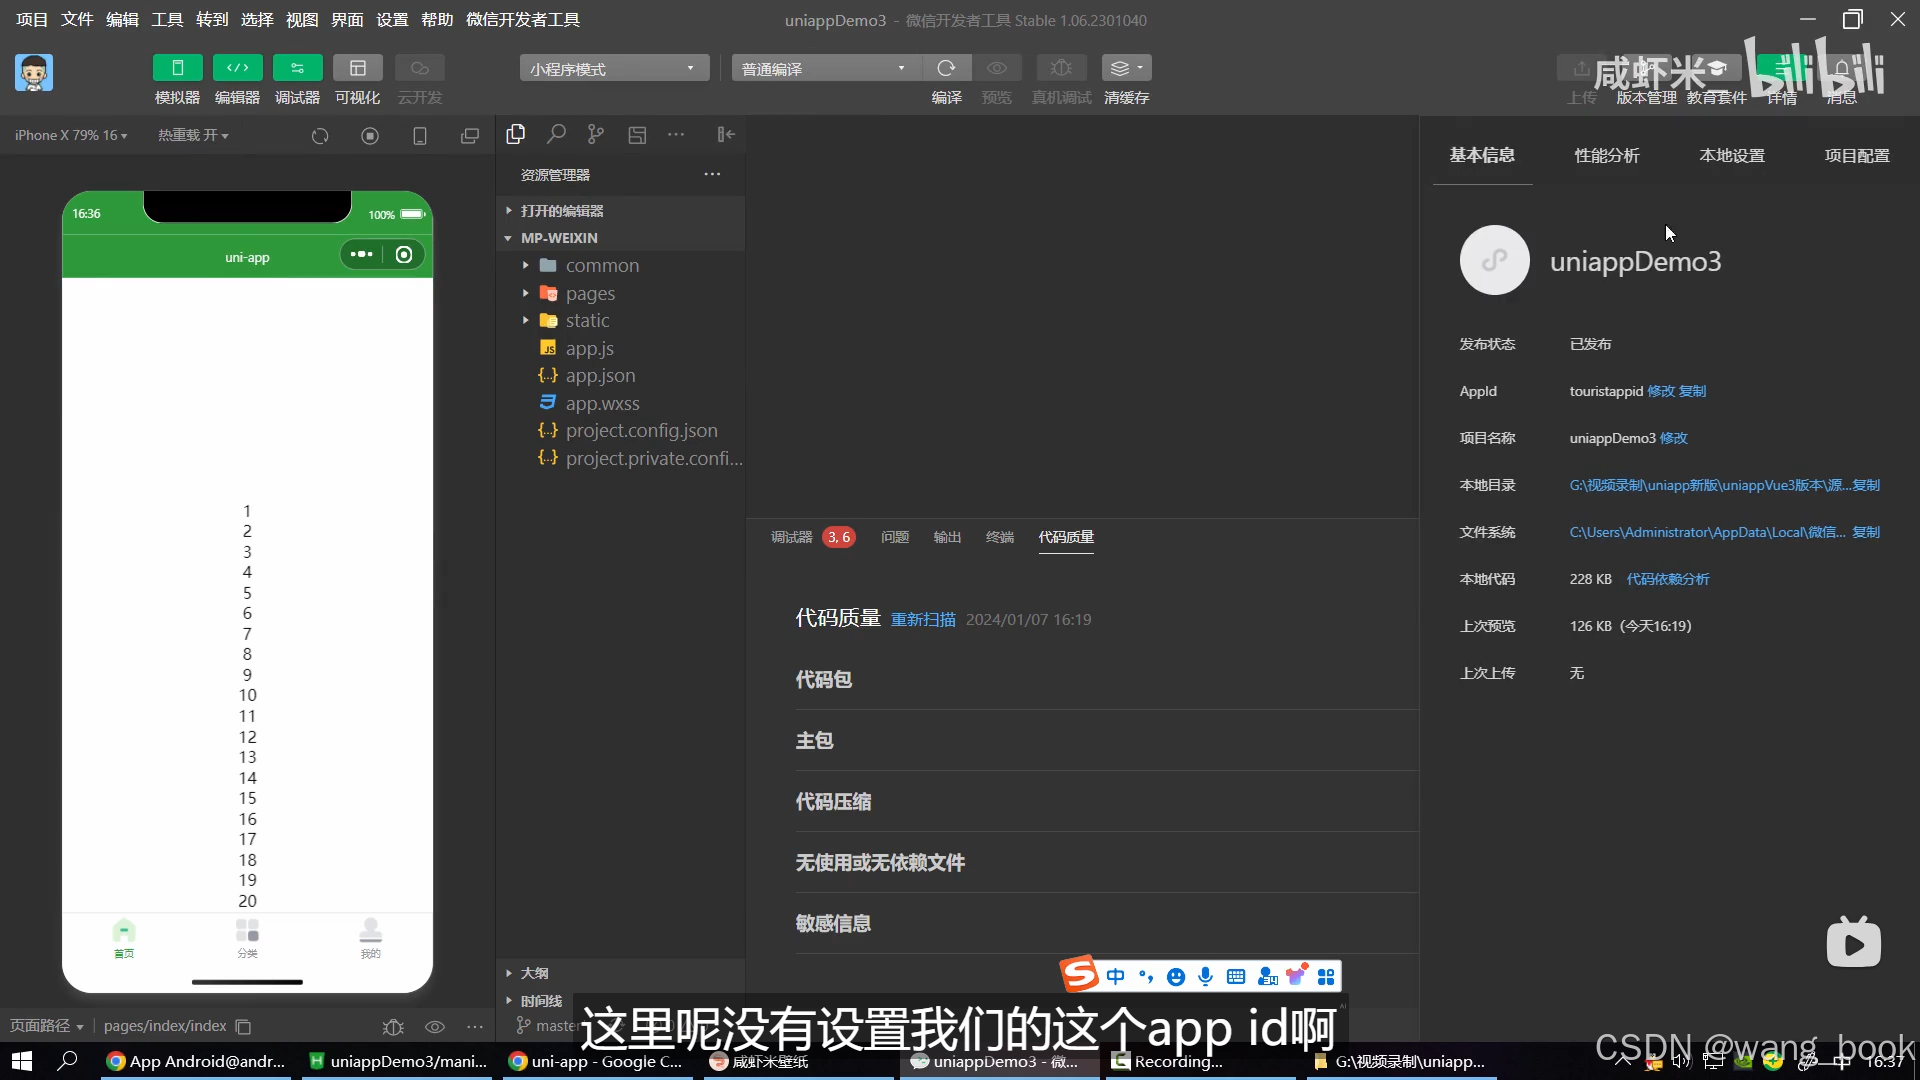Open the project.config.json file
This screenshot has height=1080, width=1920.
click(x=620, y=430)
